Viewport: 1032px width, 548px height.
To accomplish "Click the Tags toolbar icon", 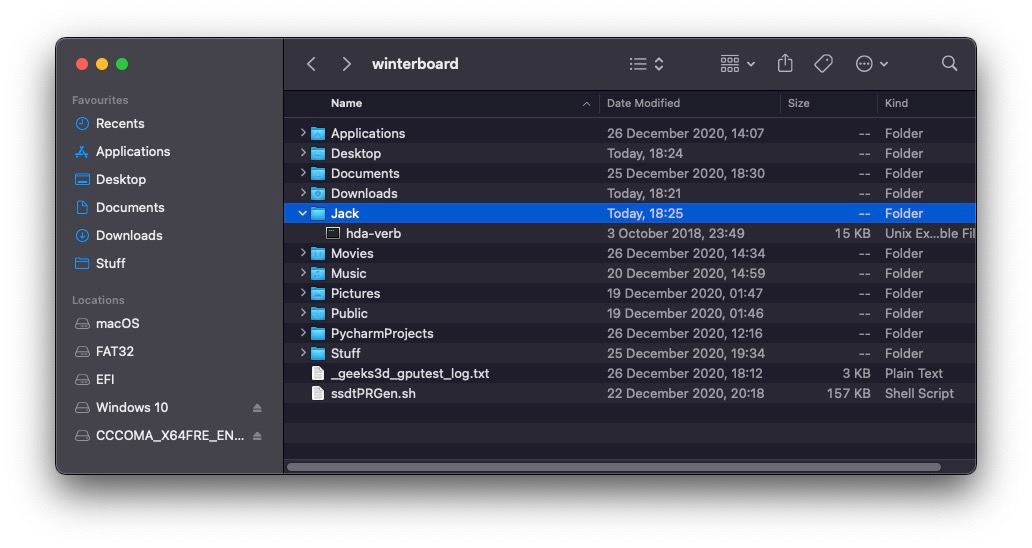I will pos(823,64).
